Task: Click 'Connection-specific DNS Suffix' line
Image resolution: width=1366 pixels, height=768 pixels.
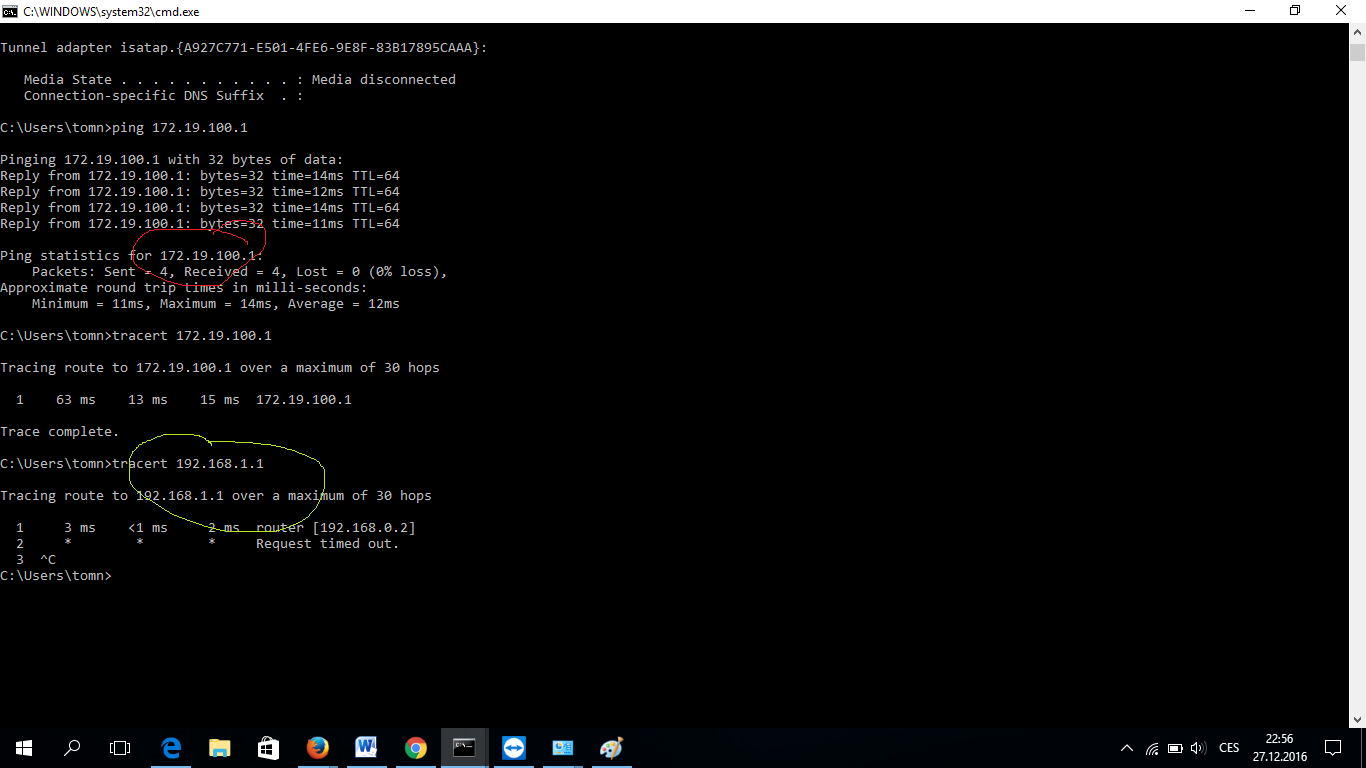Action: pos(164,96)
